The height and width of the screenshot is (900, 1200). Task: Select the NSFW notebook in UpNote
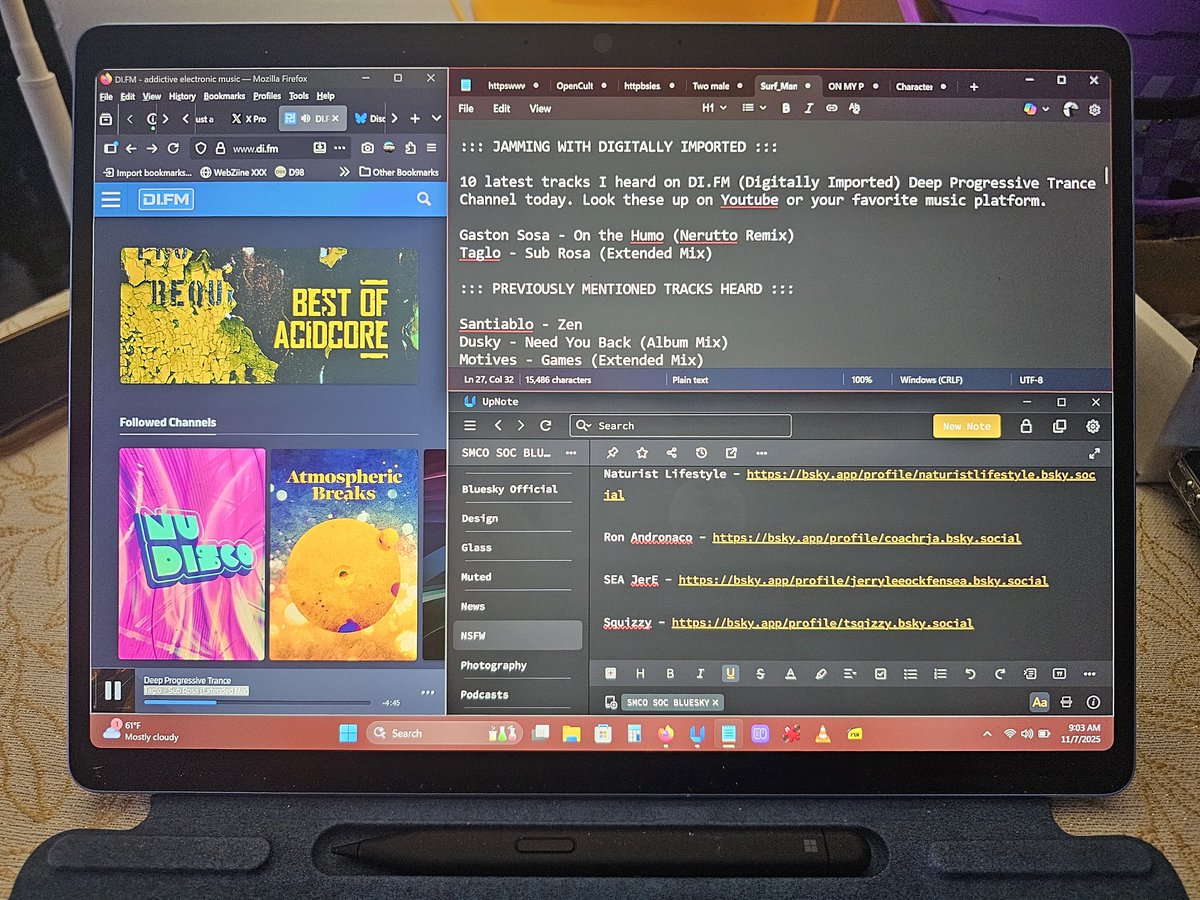coord(516,635)
